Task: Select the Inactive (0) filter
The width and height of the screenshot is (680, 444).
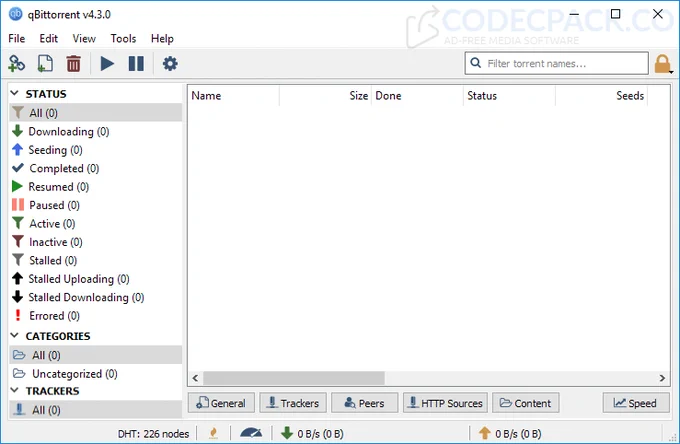Action: (95, 242)
